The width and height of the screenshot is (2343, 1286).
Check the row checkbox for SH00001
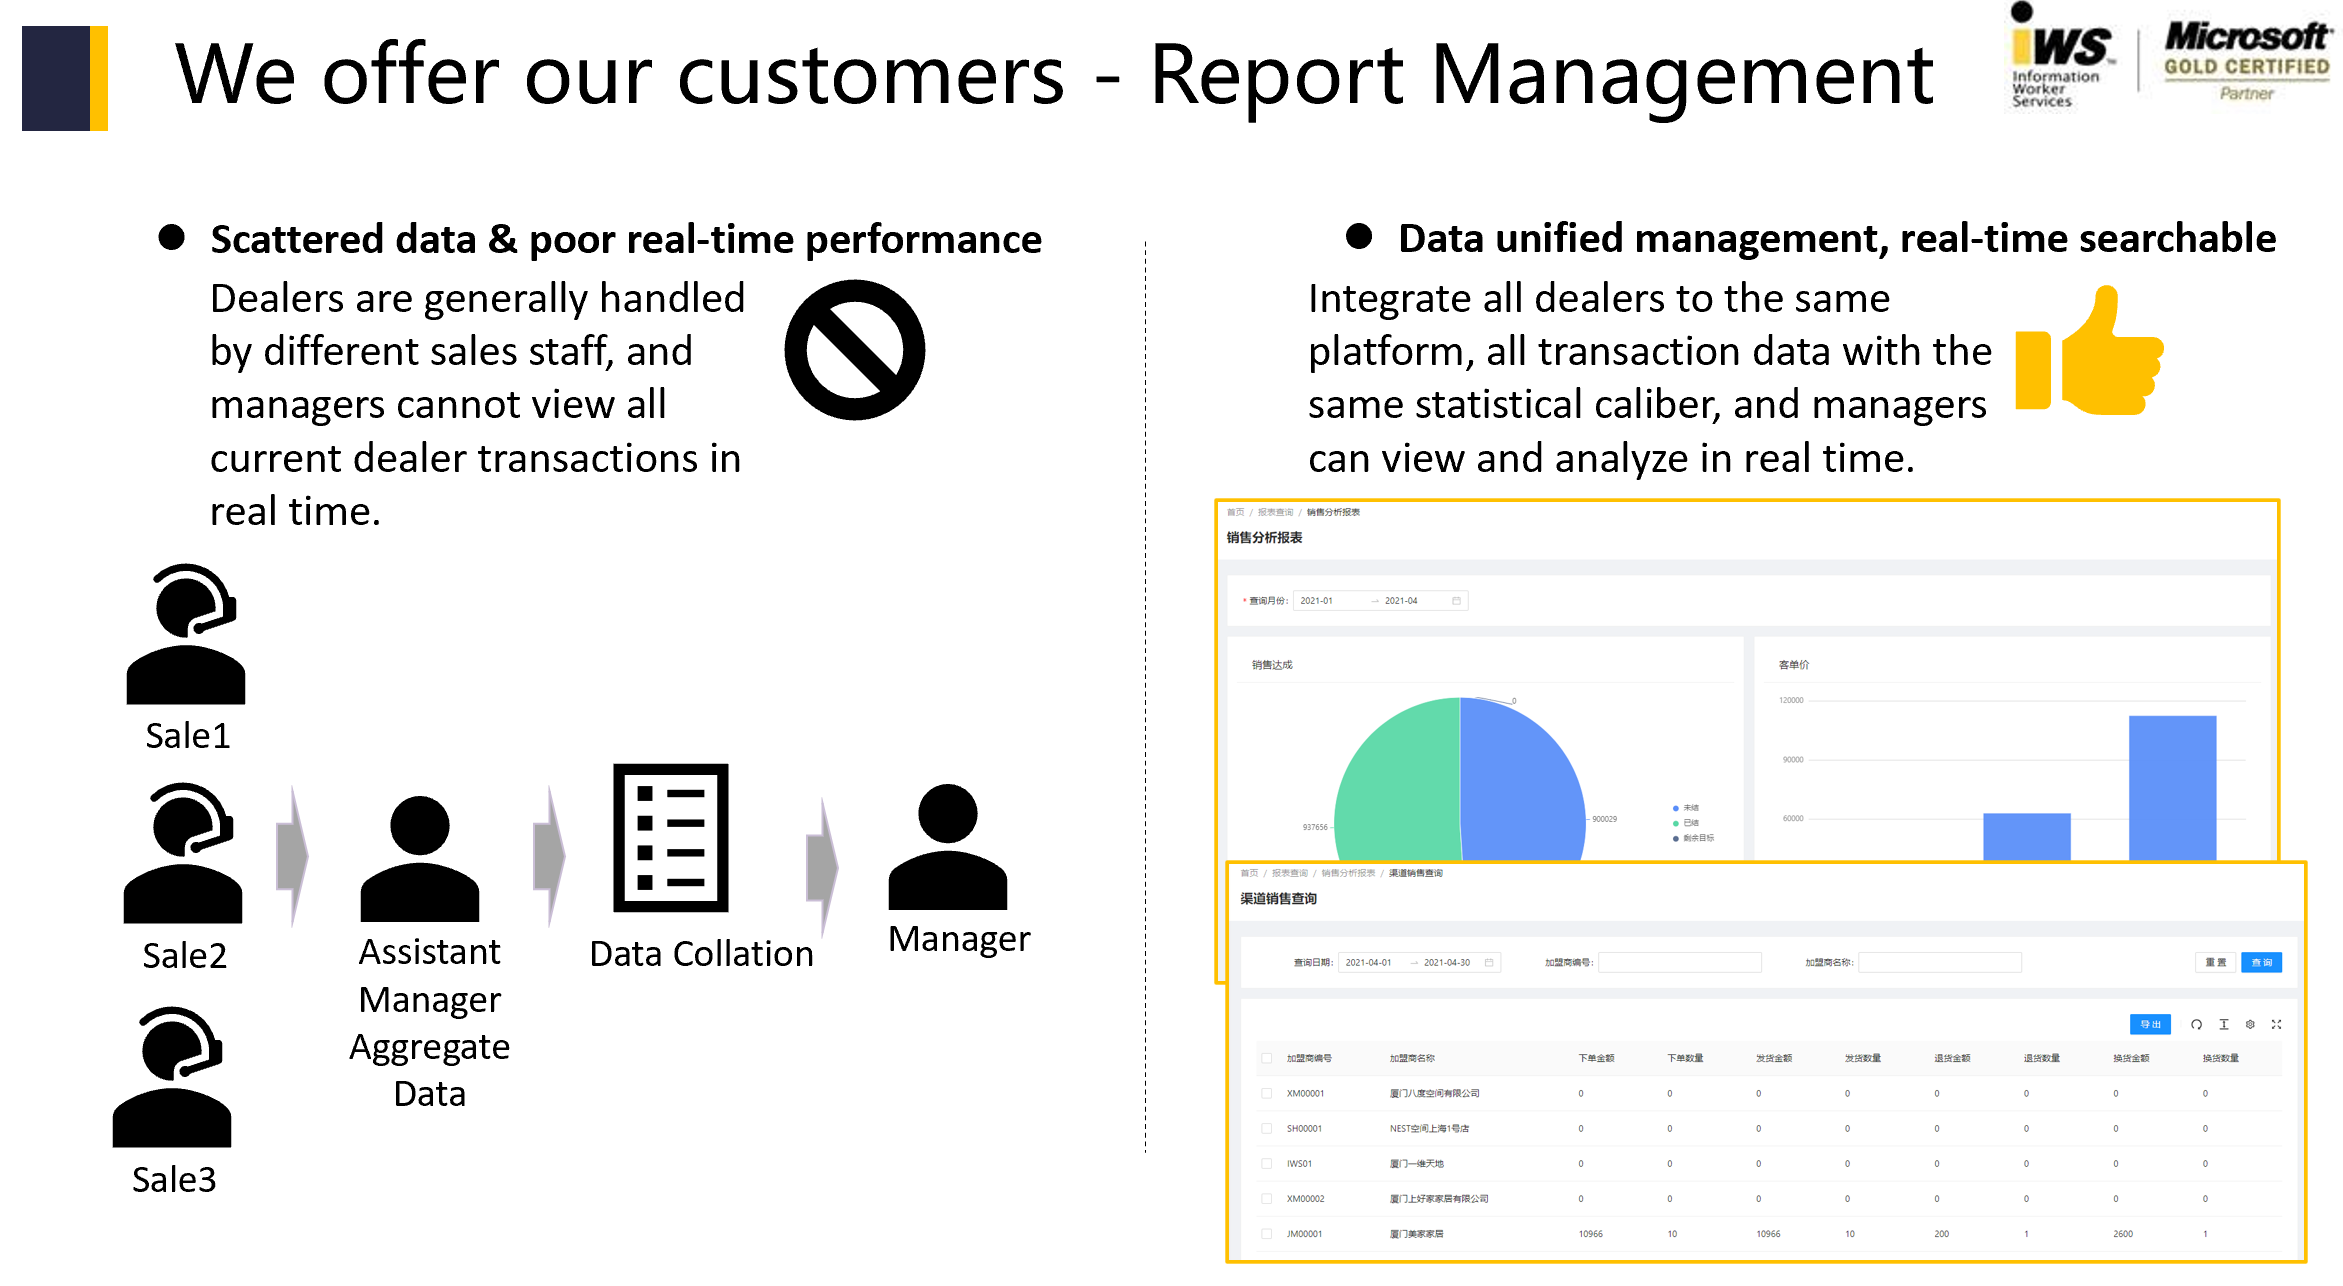click(x=1267, y=1129)
